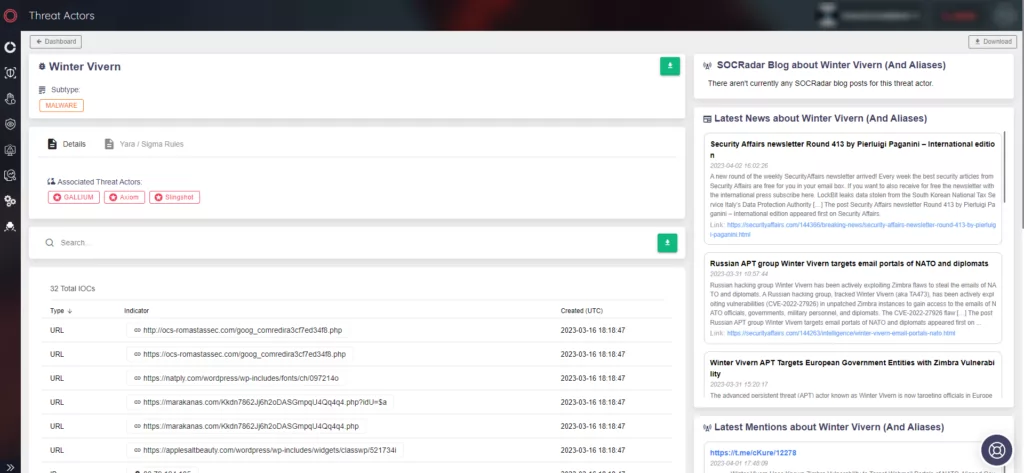Expand the sidebar with double-chevron icon

pos(10,466)
